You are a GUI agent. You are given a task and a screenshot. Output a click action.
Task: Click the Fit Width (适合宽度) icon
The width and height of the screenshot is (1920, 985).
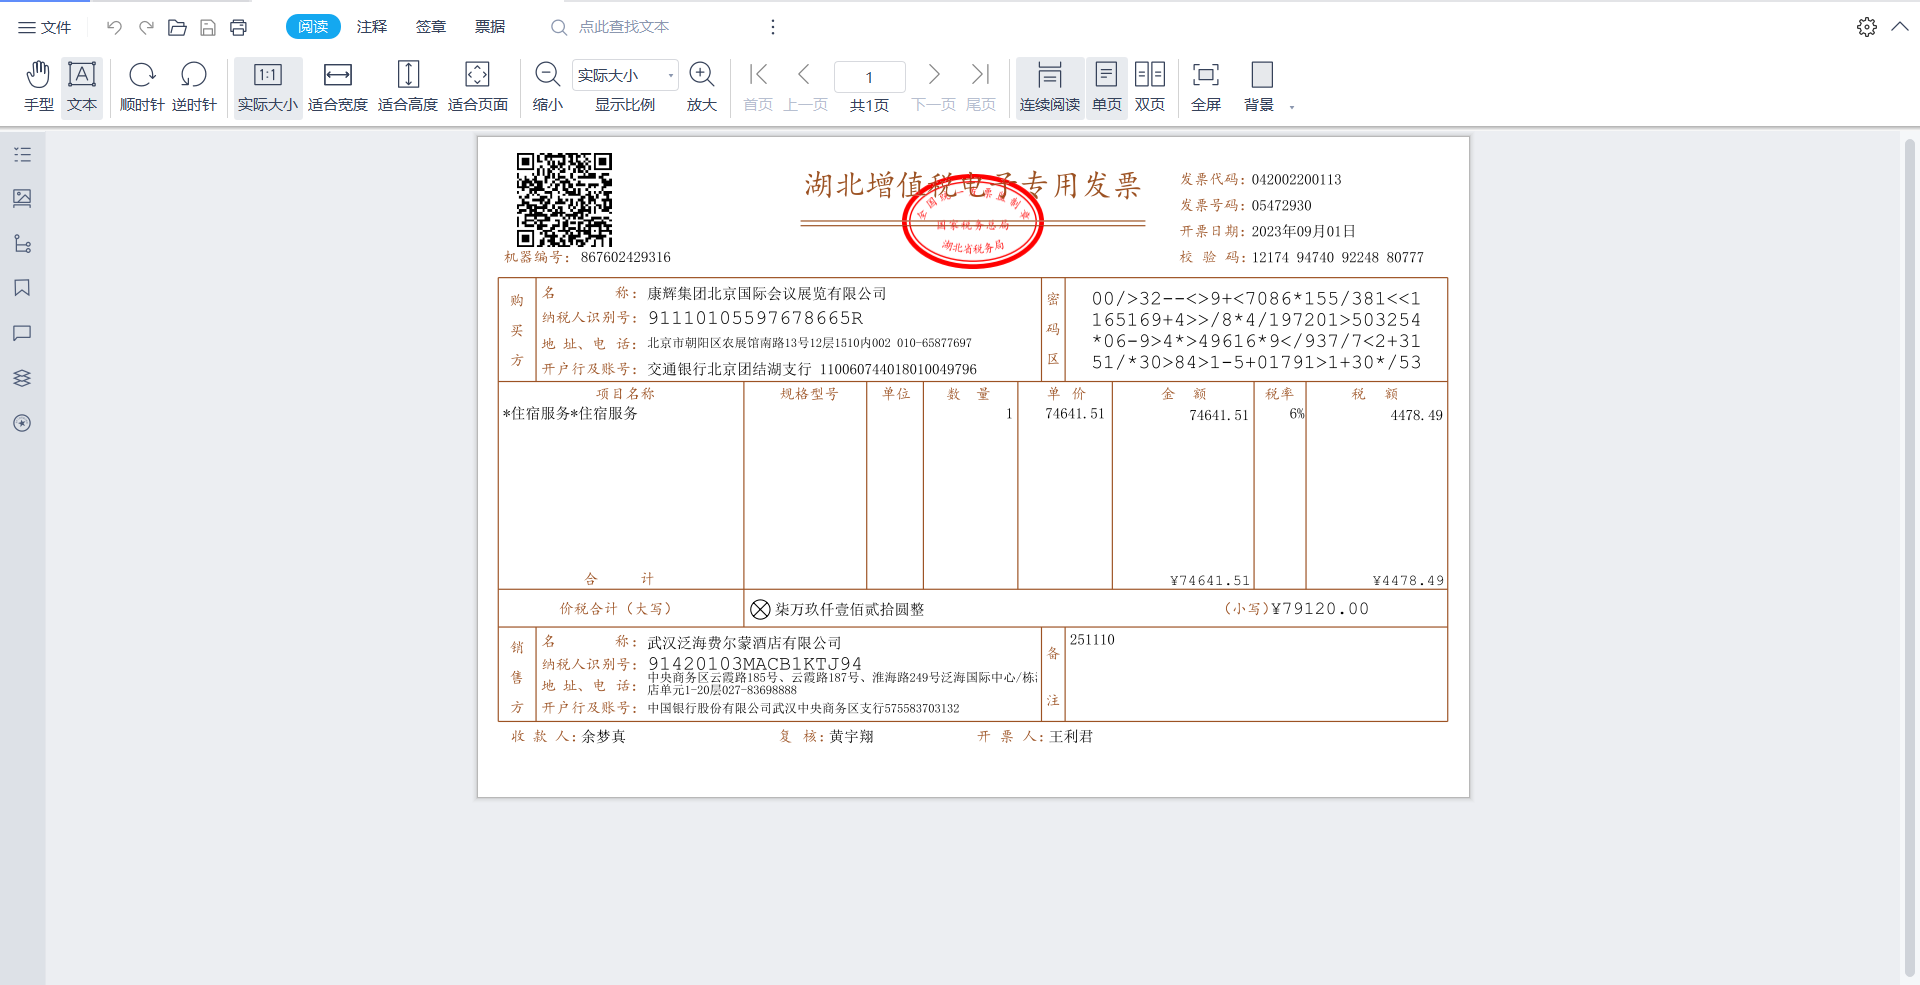click(x=338, y=75)
